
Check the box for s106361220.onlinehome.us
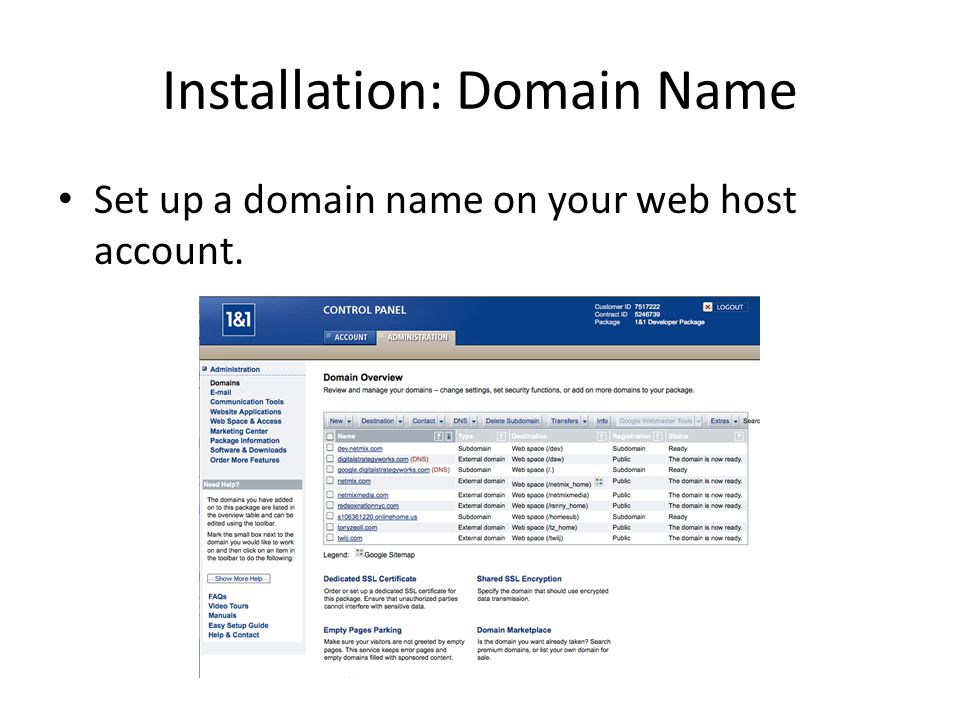330,516
